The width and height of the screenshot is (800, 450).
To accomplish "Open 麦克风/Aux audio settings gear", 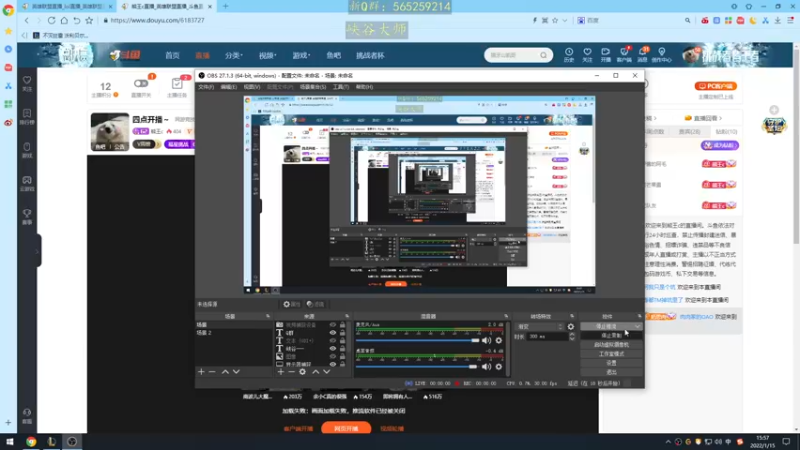I will pos(498,340).
